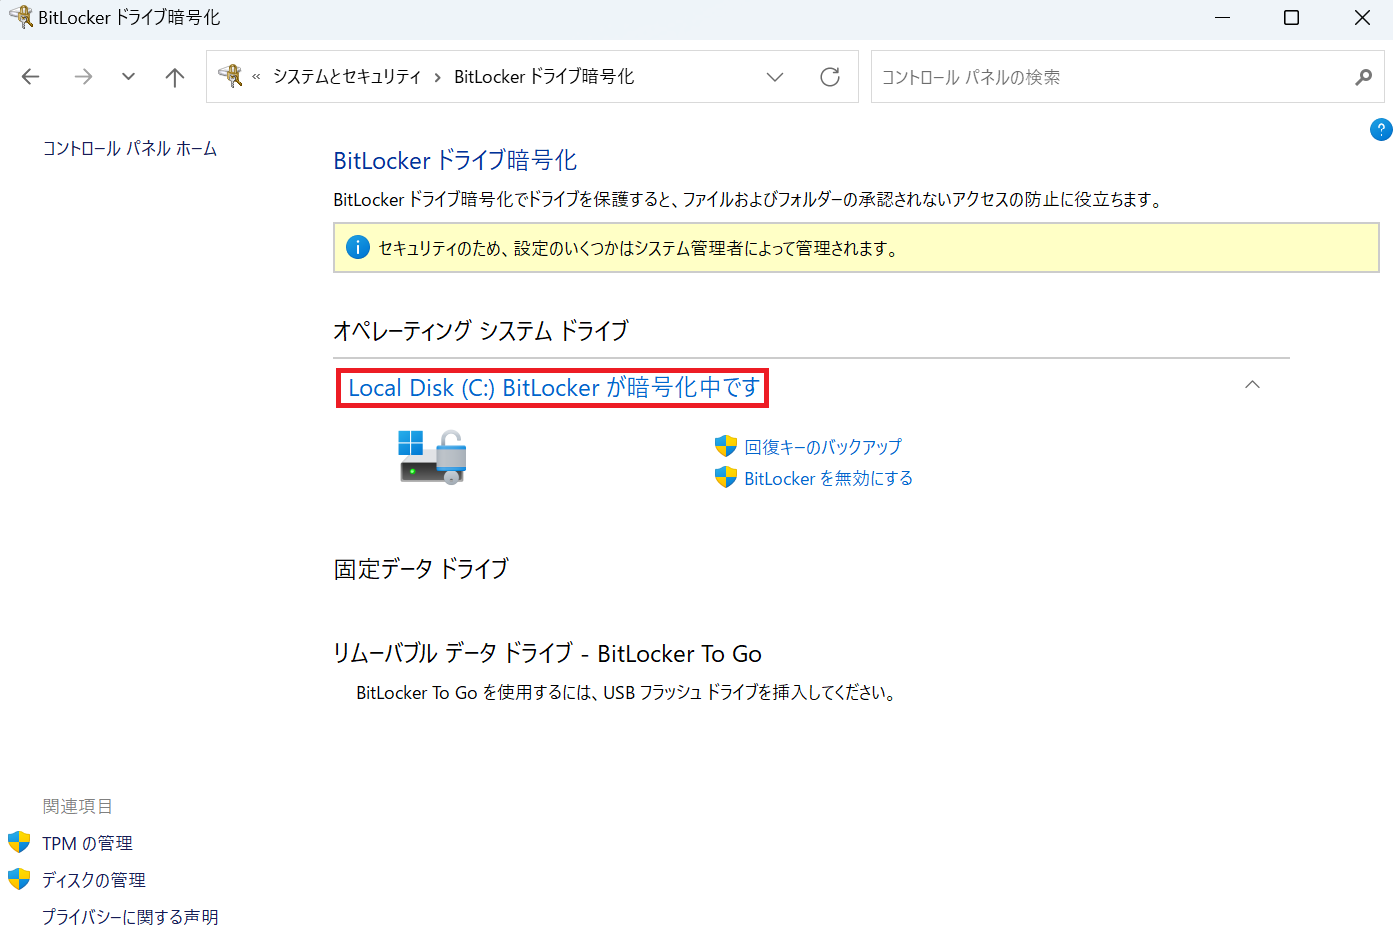Click リムーバブル データ ドライブ - BitLocker To Go heading

[547, 654]
